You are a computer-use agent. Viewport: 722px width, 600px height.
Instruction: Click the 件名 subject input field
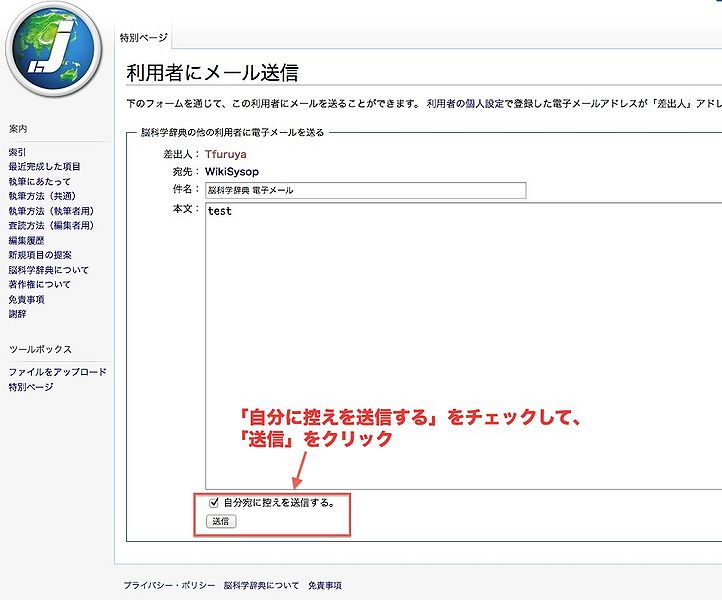click(x=365, y=190)
